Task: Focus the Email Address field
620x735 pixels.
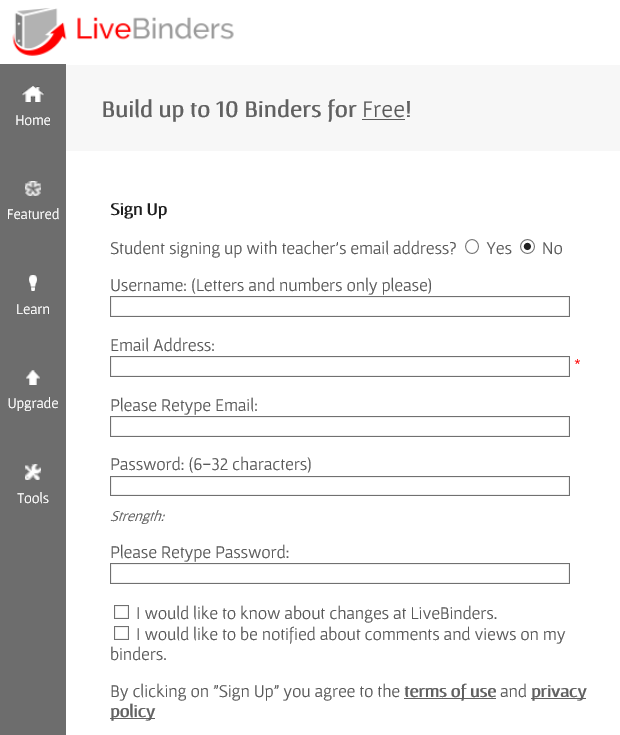Action: click(x=339, y=367)
